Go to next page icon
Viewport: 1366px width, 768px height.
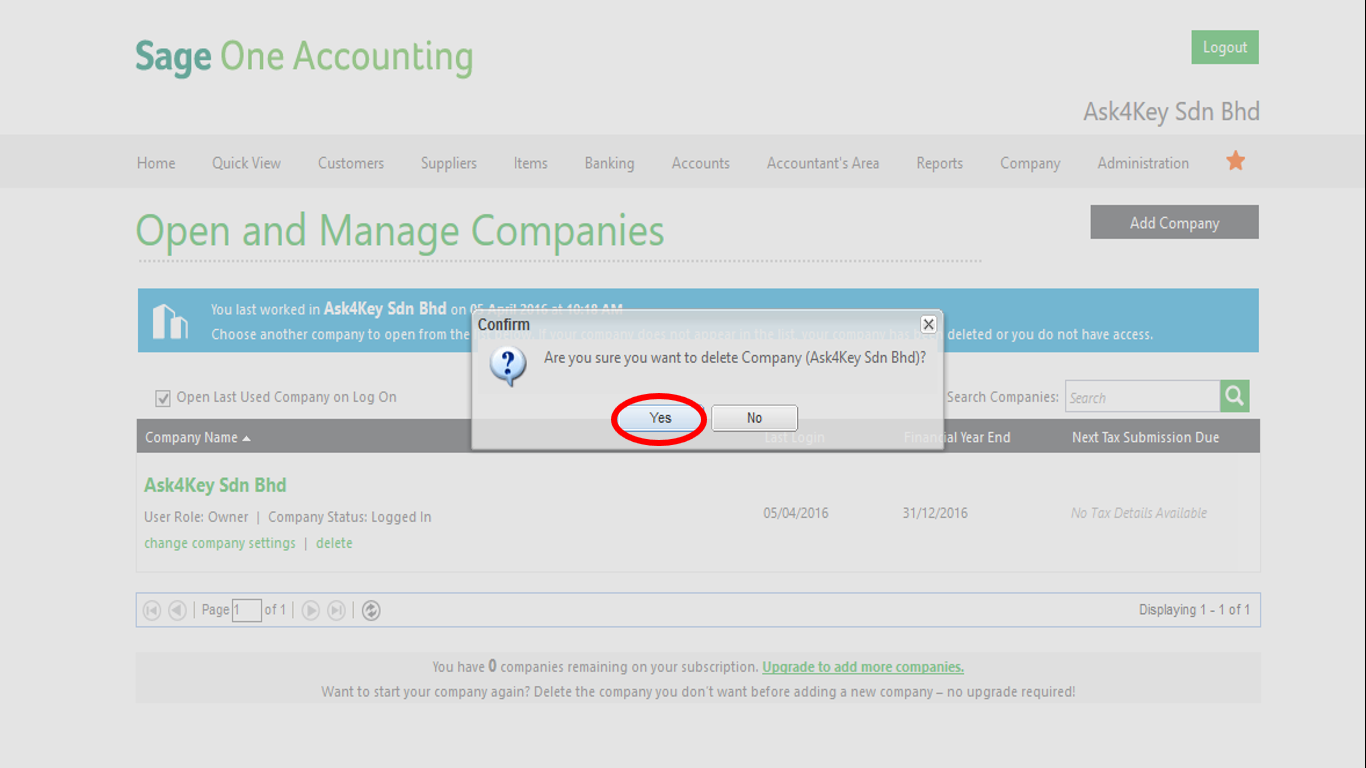(x=310, y=610)
